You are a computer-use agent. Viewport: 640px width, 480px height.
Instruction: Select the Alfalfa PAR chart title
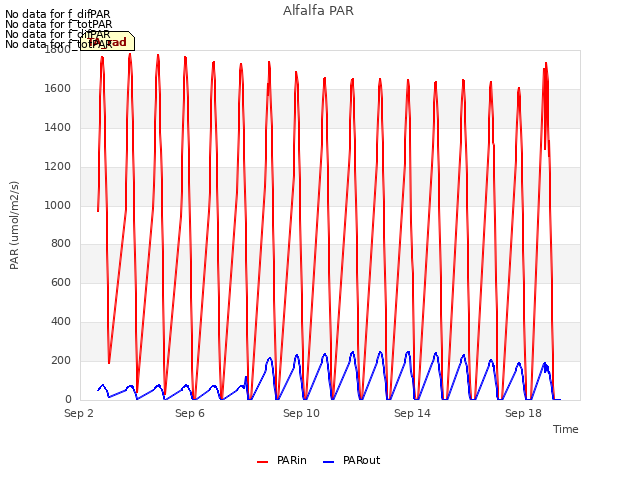[x=318, y=11]
